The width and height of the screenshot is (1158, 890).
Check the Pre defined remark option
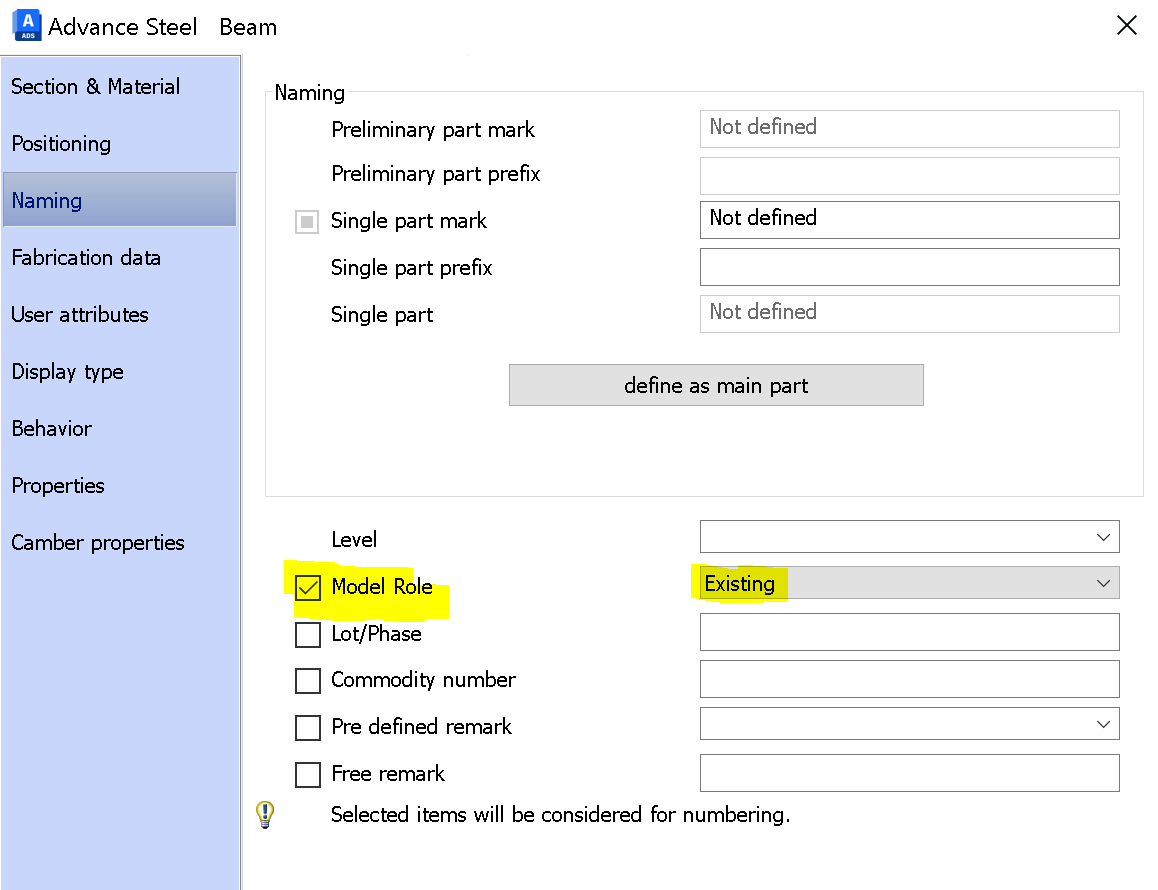[x=307, y=727]
